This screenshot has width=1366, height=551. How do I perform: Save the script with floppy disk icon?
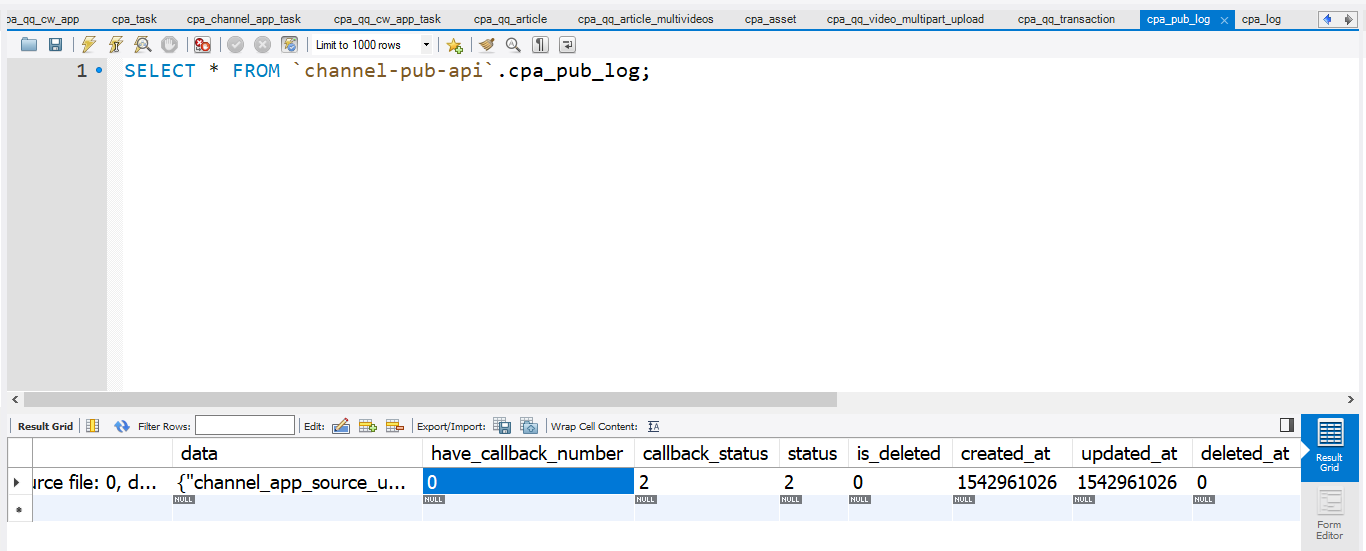click(55, 45)
